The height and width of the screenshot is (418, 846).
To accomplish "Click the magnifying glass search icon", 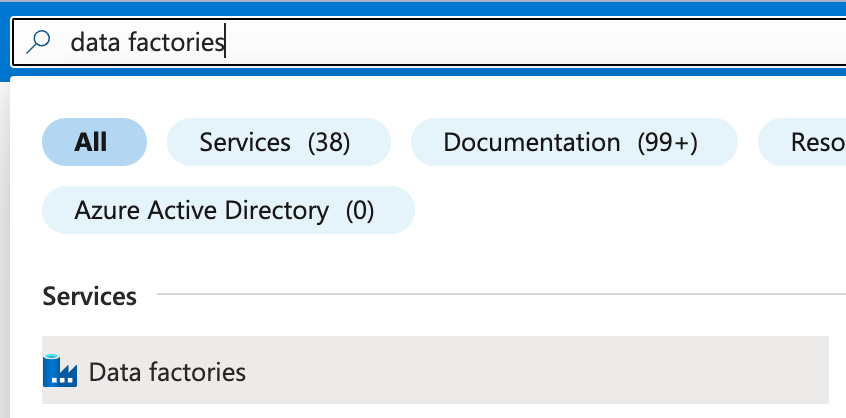I will tap(38, 42).
